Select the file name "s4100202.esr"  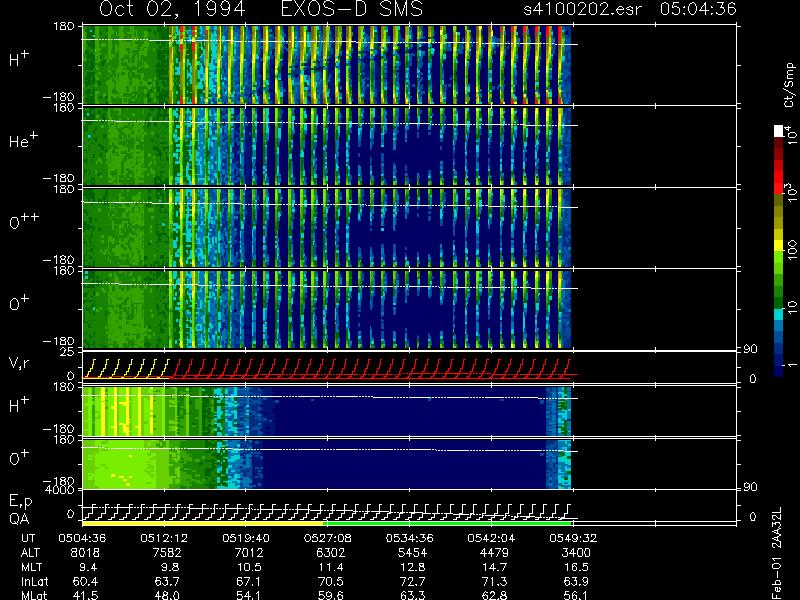tap(582, 9)
